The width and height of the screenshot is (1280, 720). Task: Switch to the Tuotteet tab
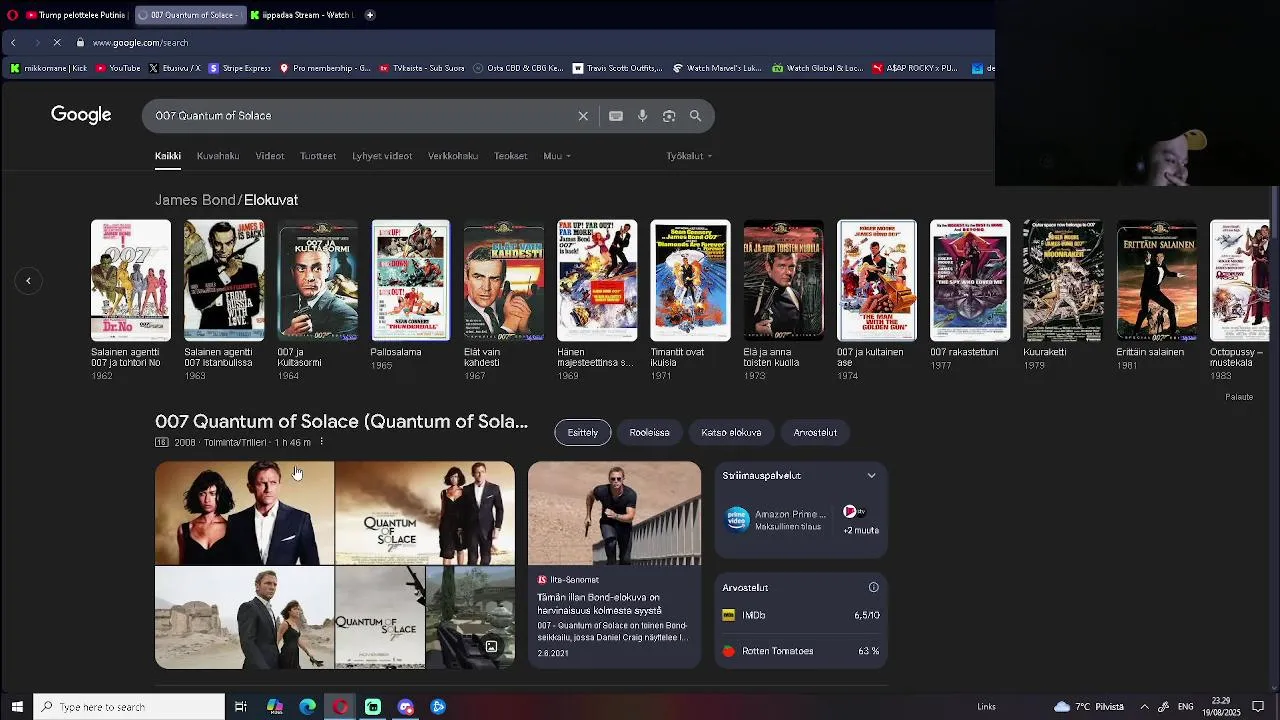click(x=318, y=156)
